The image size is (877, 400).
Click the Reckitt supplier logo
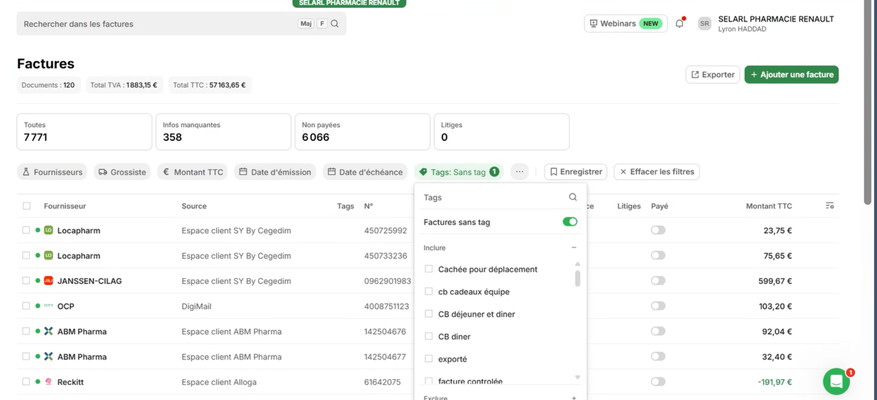(x=48, y=382)
